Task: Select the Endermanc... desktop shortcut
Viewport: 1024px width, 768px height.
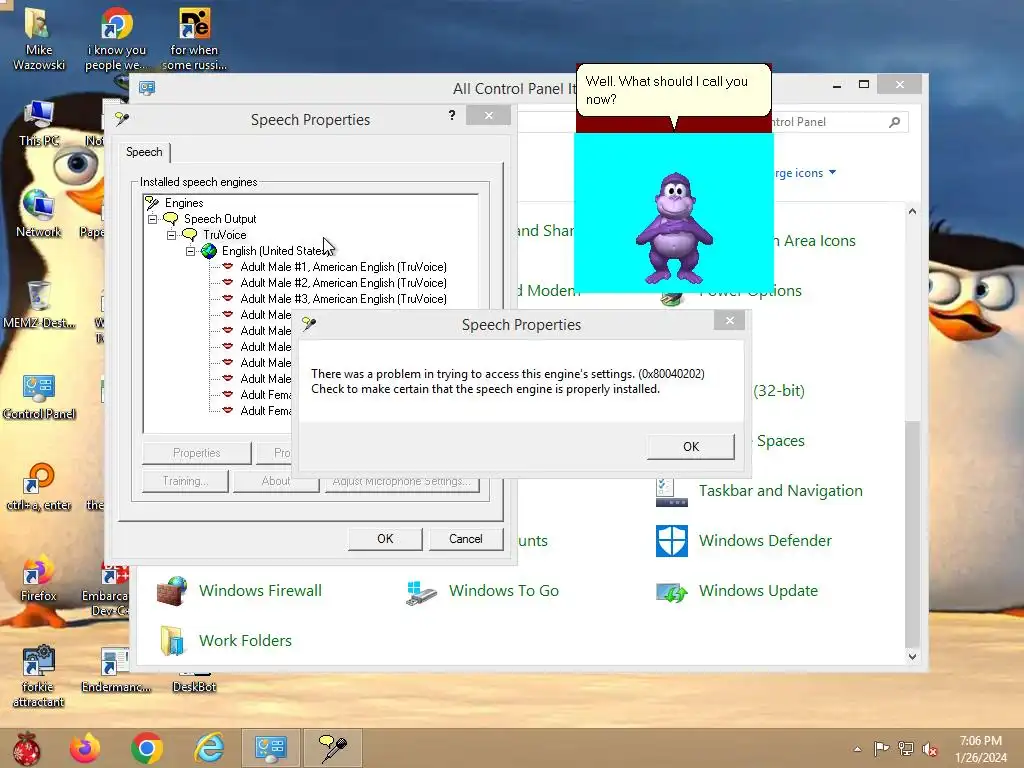Action: [116, 669]
